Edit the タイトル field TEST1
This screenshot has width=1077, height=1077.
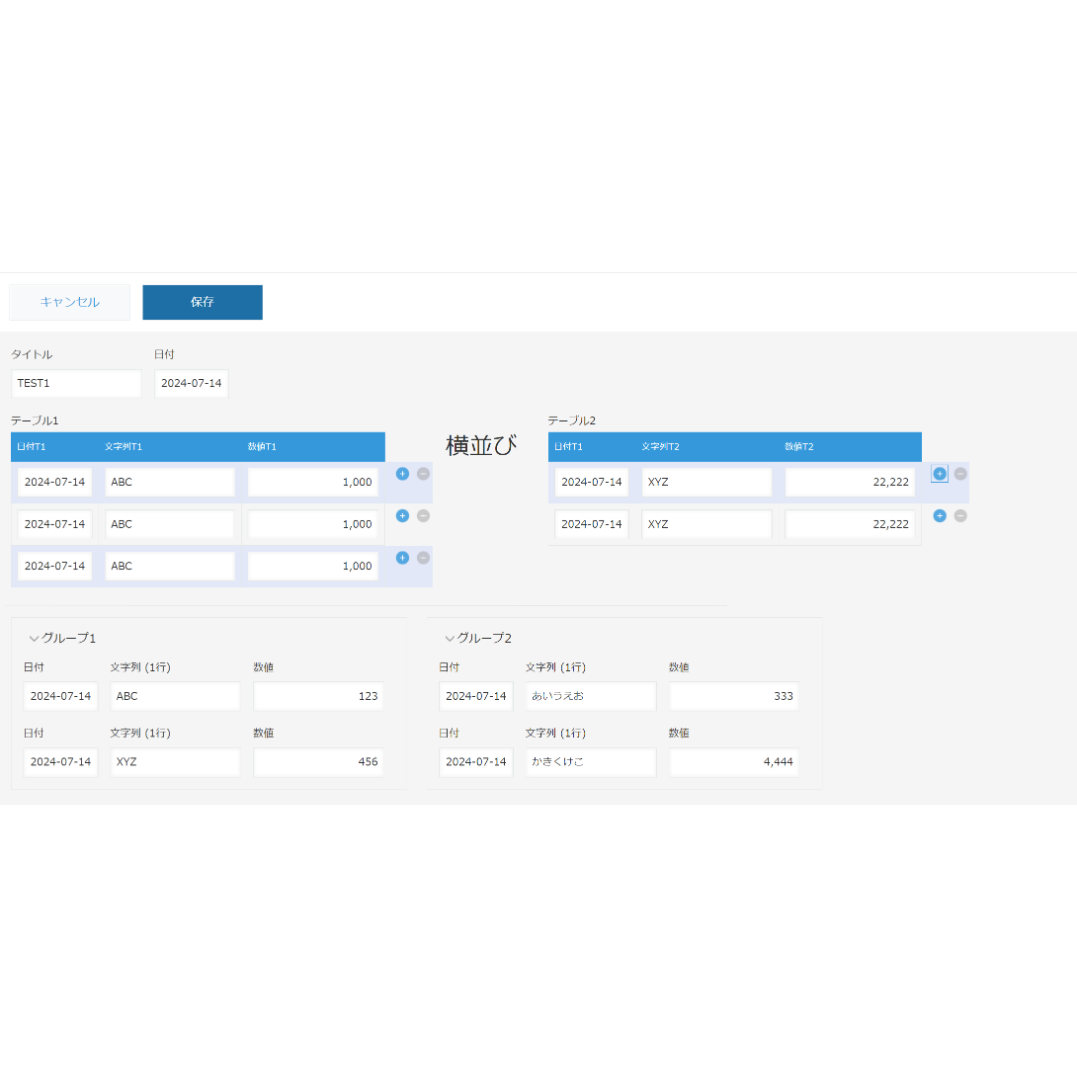pyautogui.click(x=76, y=383)
